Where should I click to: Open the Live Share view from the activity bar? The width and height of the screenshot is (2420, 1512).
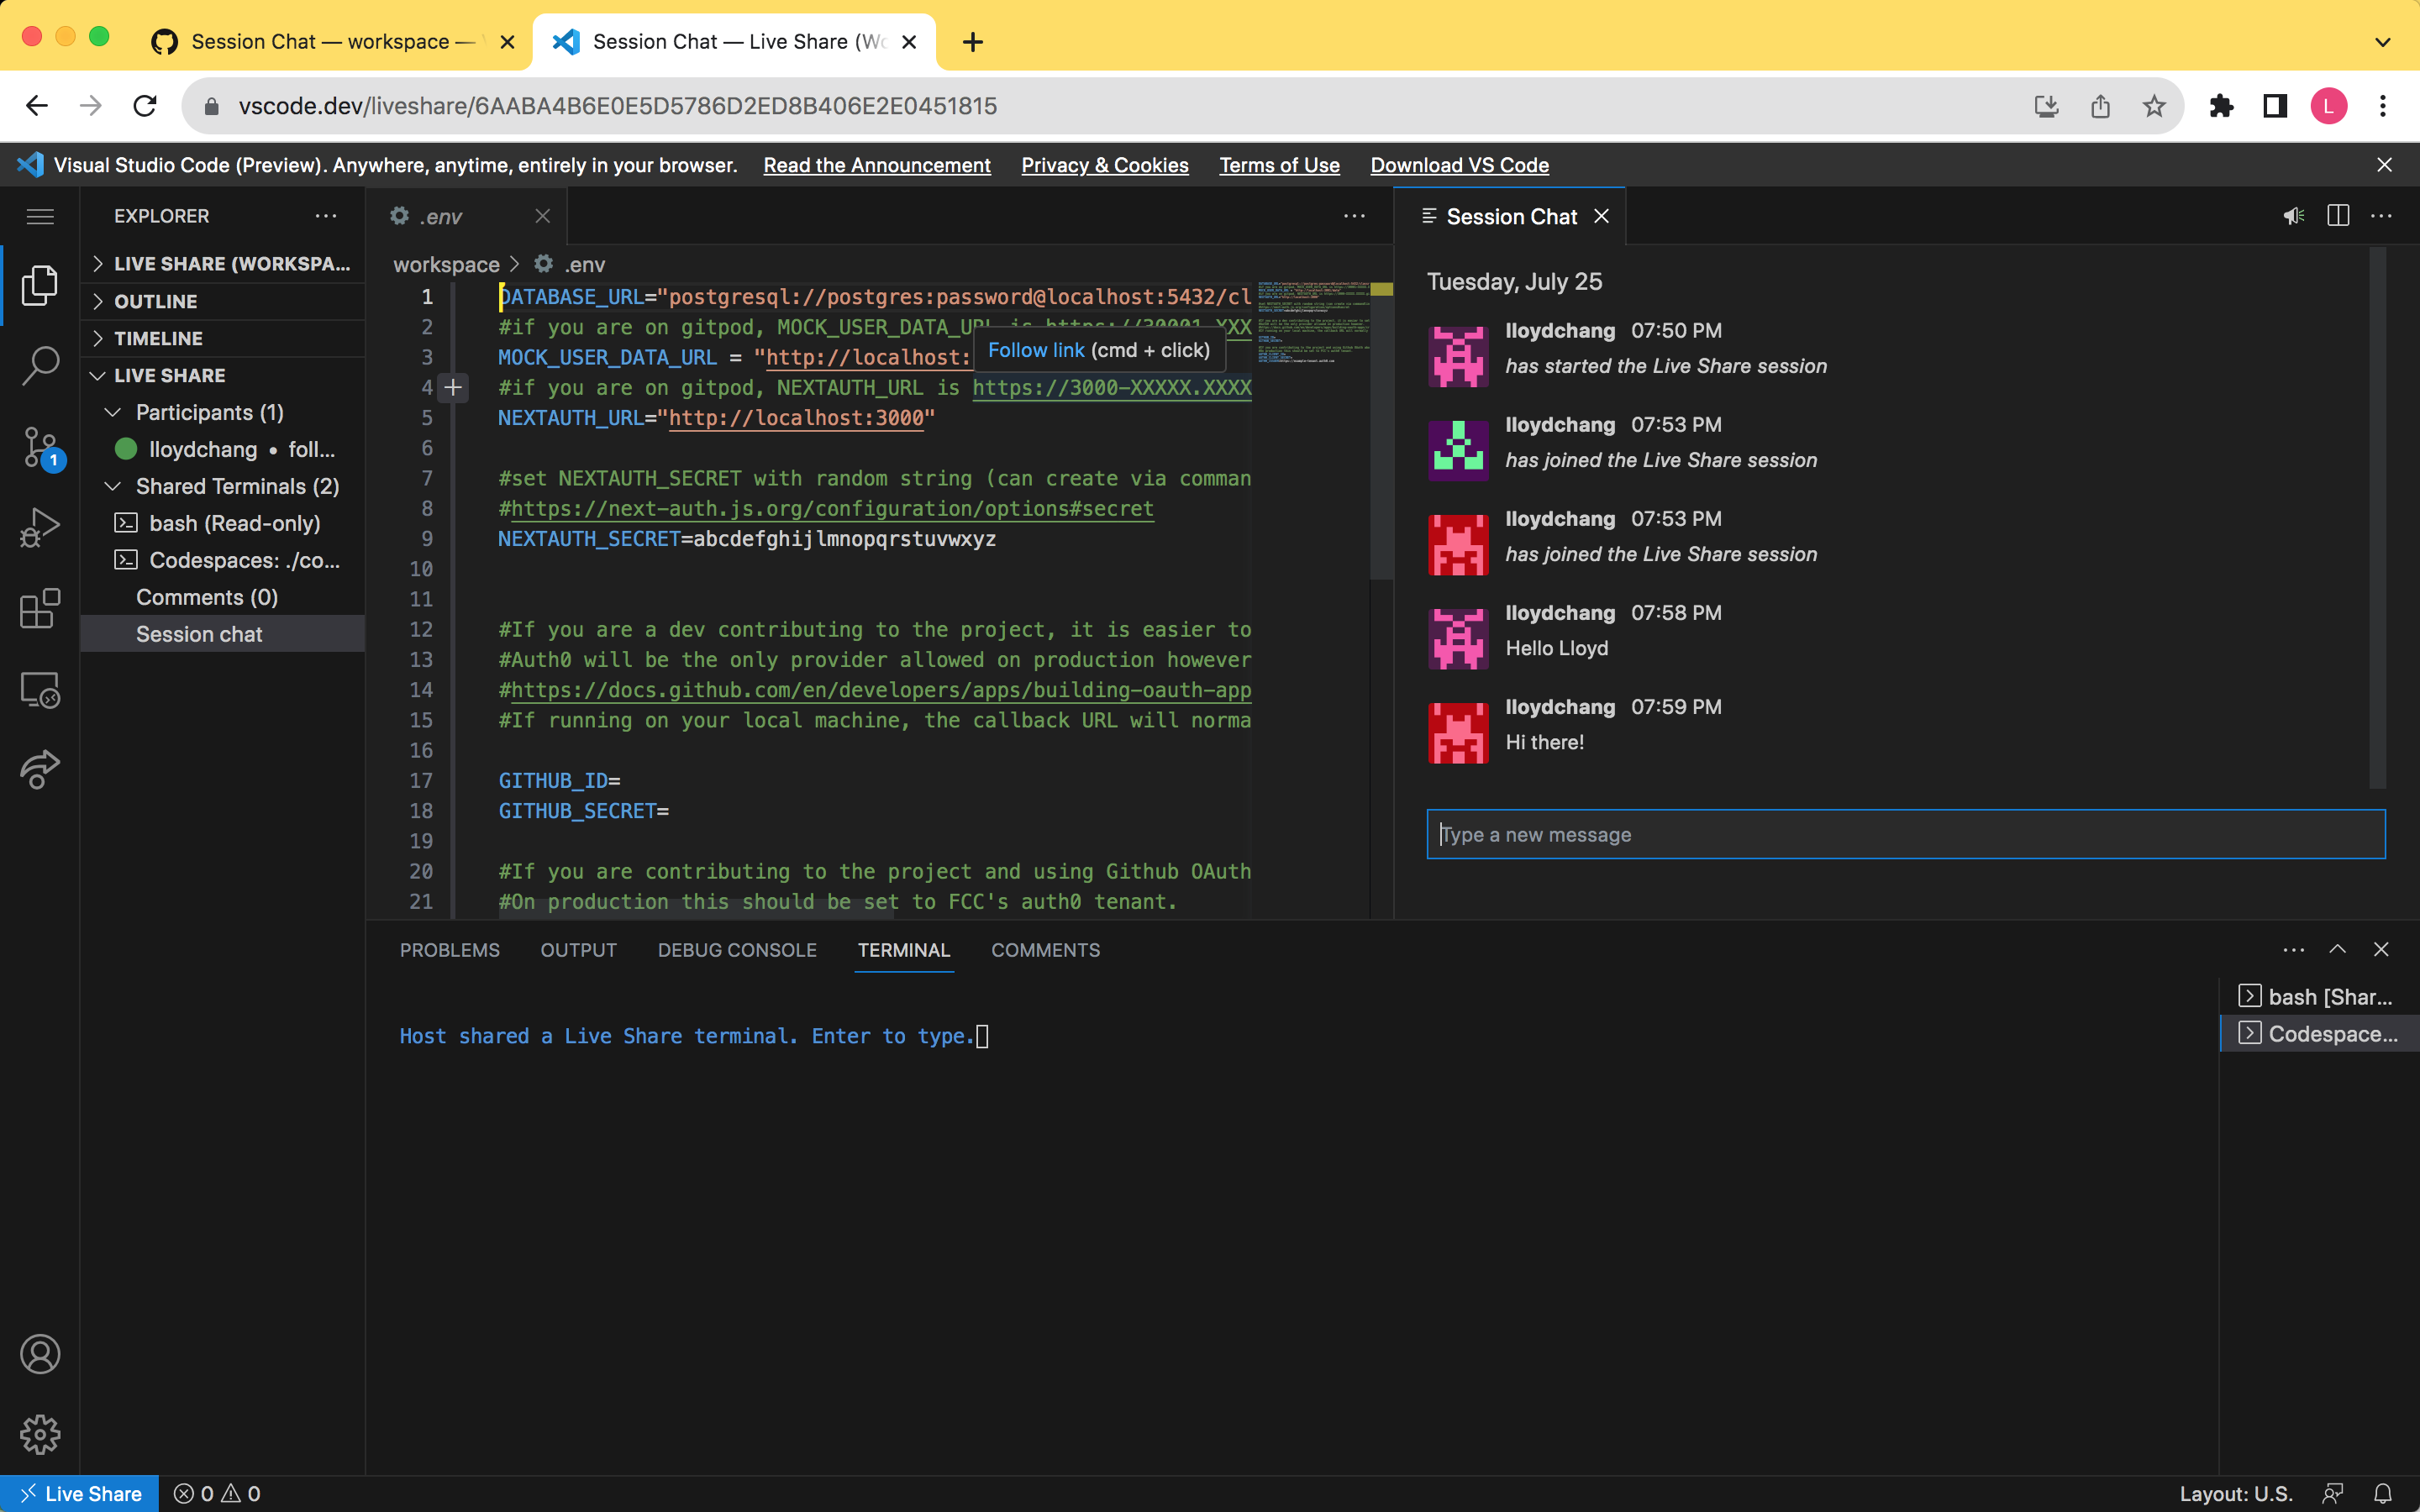(x=41, y=770)
